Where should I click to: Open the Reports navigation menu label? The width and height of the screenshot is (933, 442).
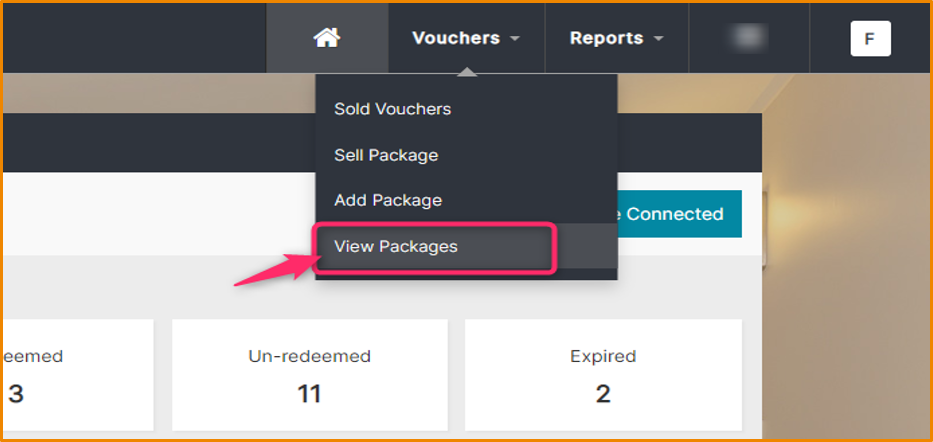click(606, 38)
